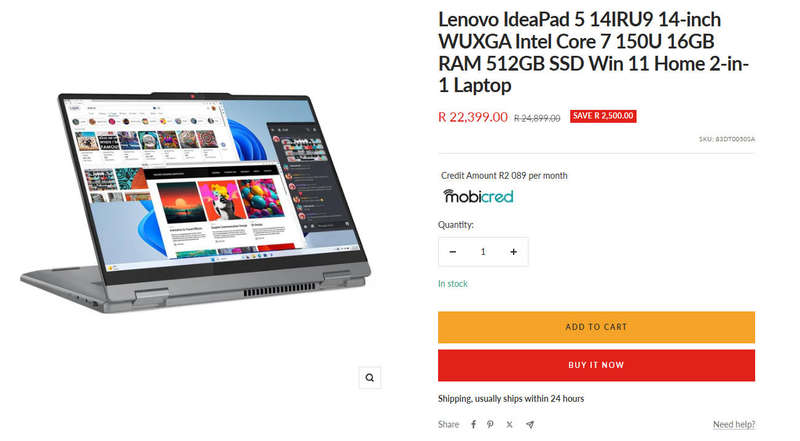Click the Credit Amount R2 089 text
800x441 pixels.
pyautogui.click(x=504, y=176)
